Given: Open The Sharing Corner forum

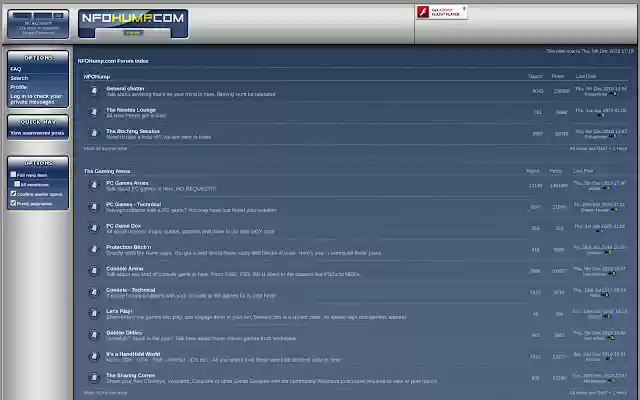Looking at the screenshot, I should point(131,375).
